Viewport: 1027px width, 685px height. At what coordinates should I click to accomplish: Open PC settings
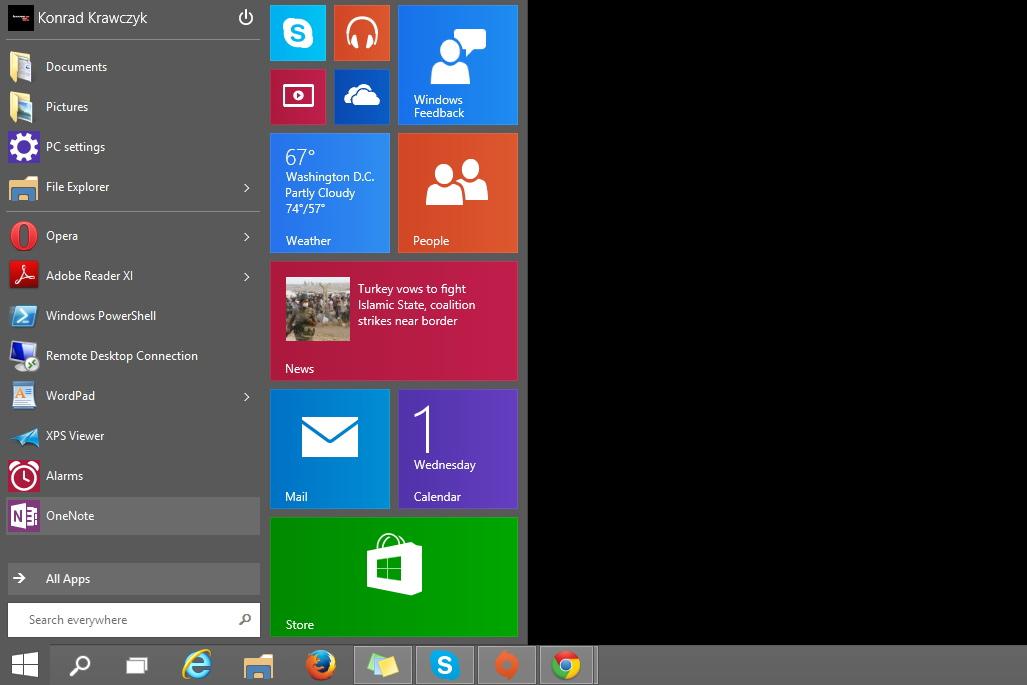click(133, 147)
